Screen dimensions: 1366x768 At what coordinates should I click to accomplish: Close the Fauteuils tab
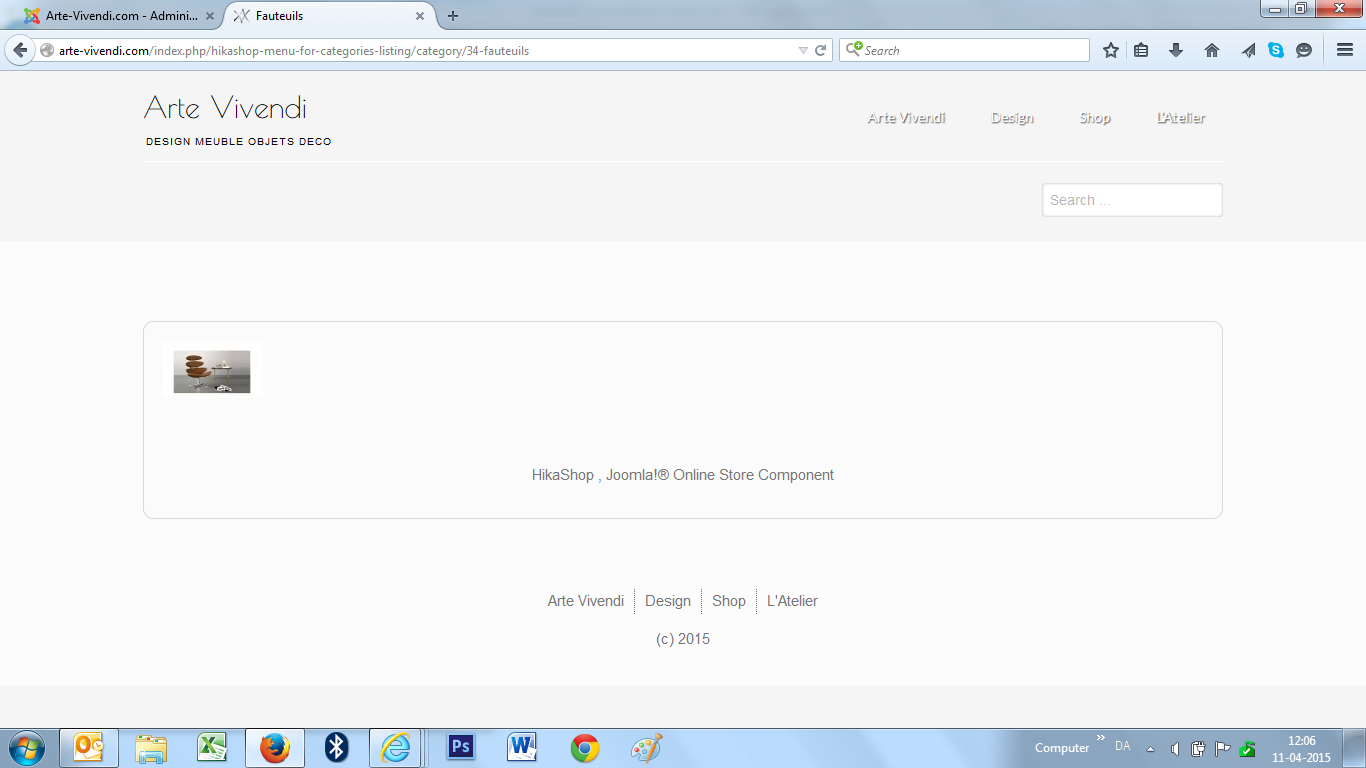pyautogui.click(x=420, y=16)
